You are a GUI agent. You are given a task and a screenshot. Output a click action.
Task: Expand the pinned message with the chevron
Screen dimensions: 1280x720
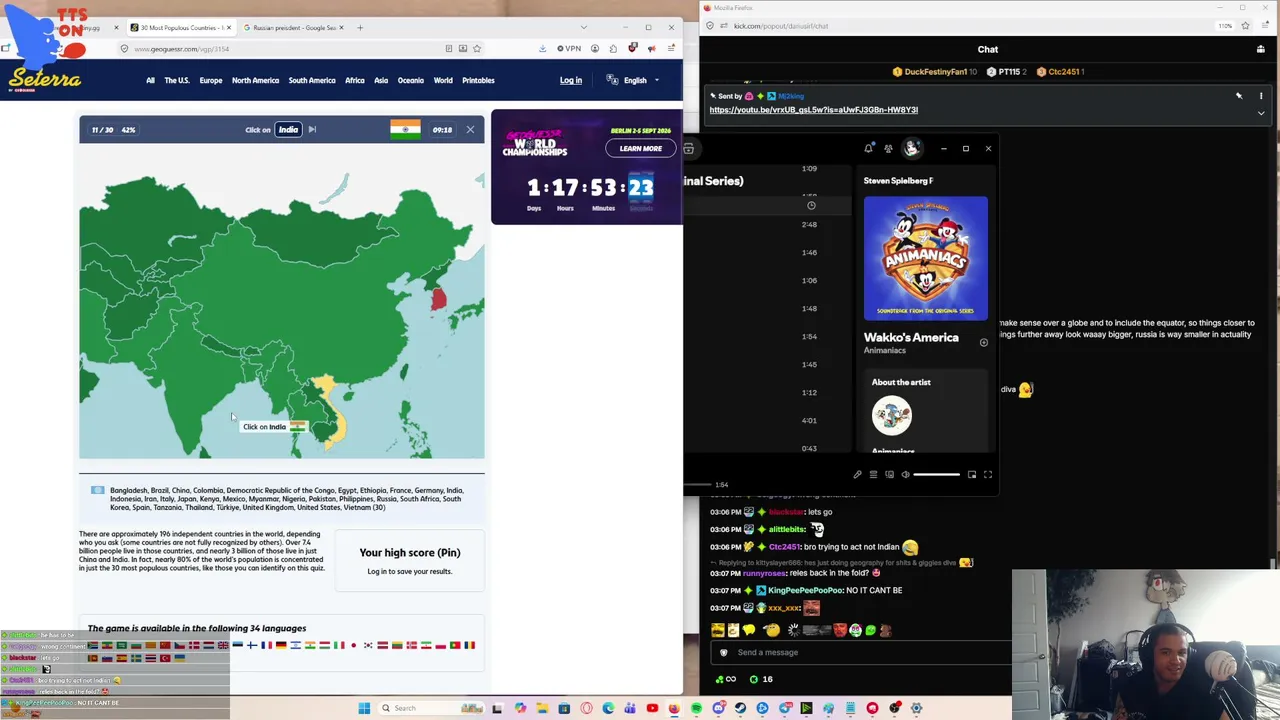click(x=1261, y=113)
